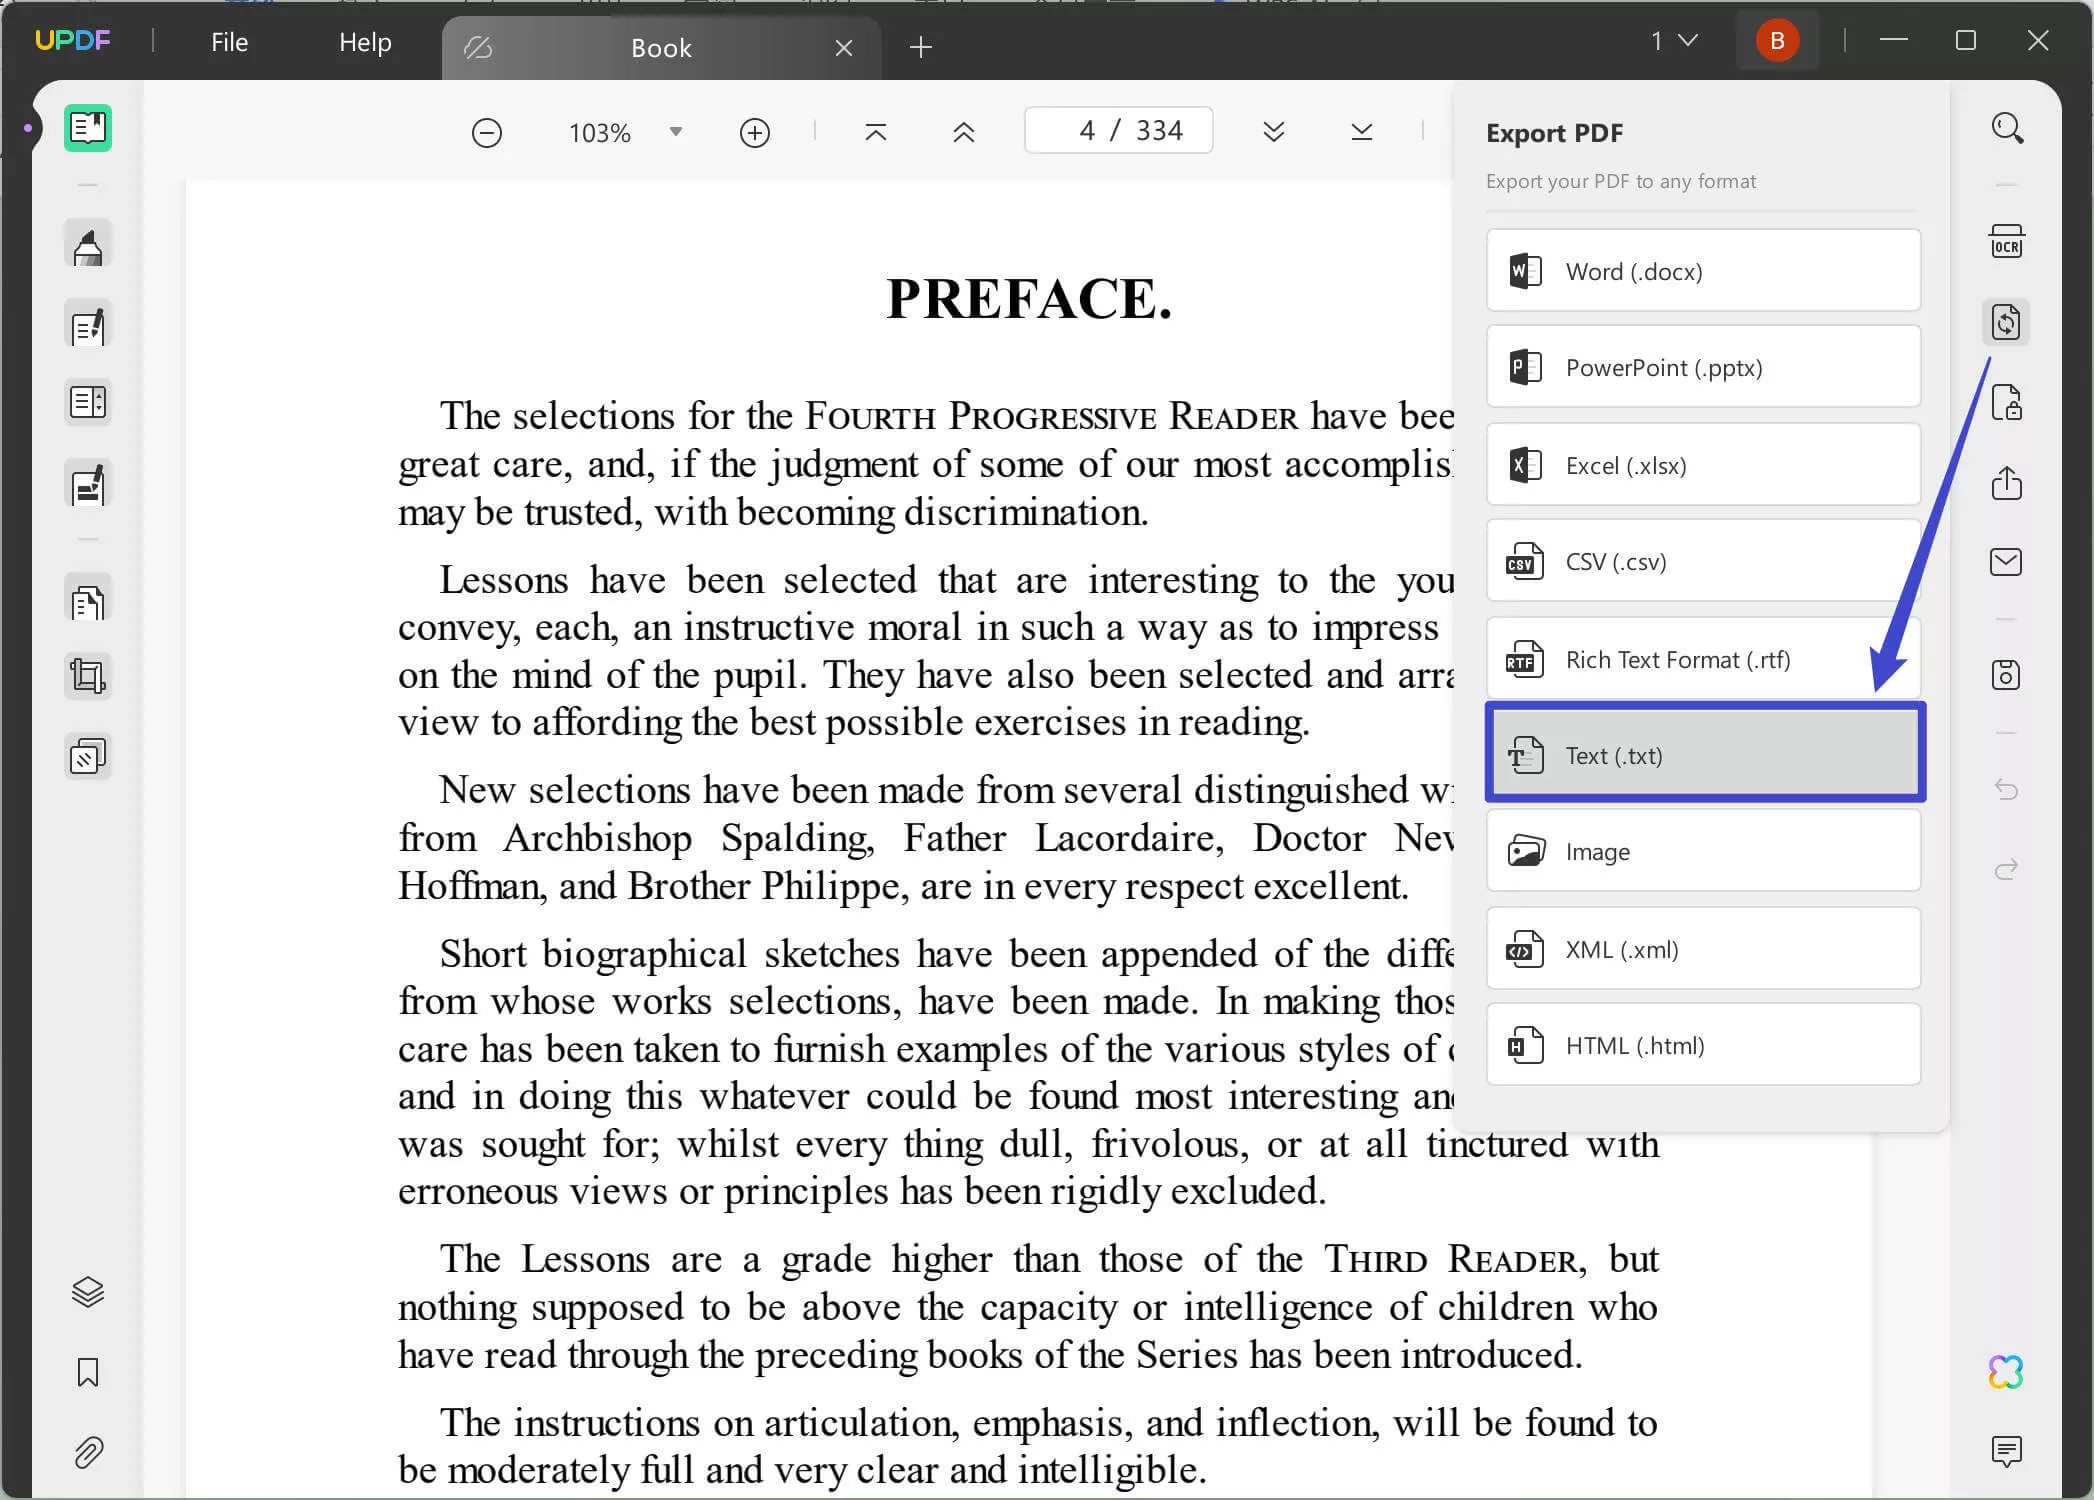The height and width of the screenshot is (1500, 2094).
Task: Add a new tab
Action: coord(921,47)
